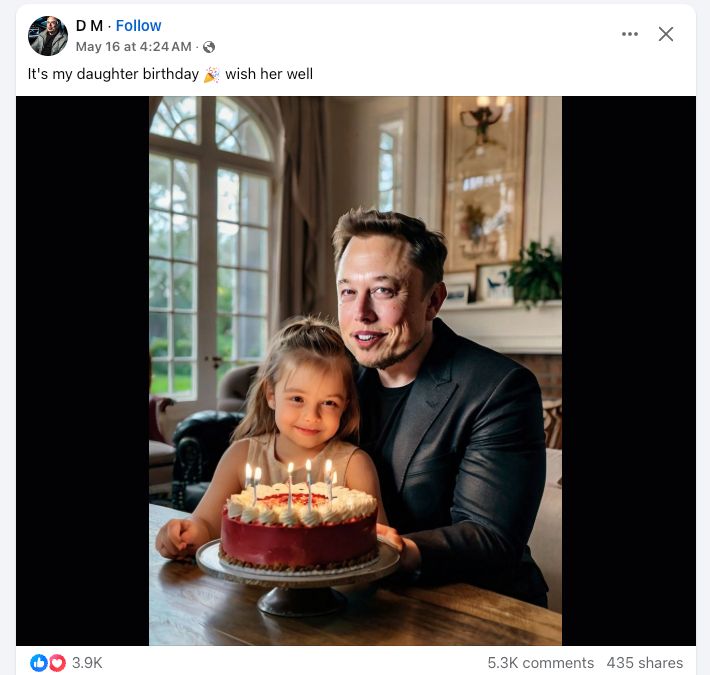Click the D M profile picture
The height and width of the screenshot is (675, 710).
click(48, 36)
